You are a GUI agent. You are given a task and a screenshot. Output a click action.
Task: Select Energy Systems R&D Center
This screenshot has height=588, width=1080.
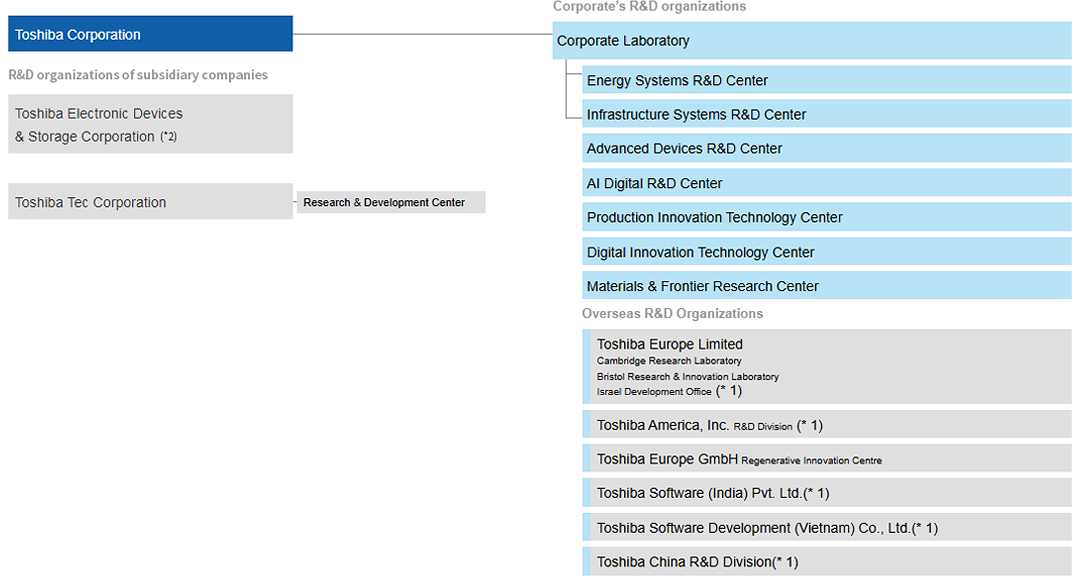(x=826, y=80)
